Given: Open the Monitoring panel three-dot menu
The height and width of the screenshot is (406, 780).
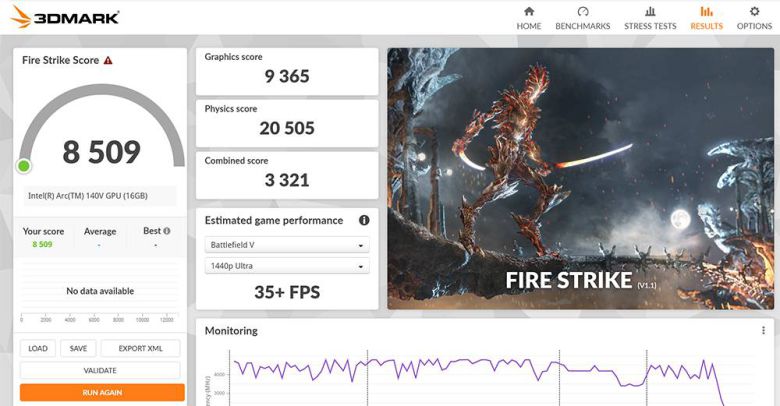Looking at the screenshot, I should click(x=764, y=330).
